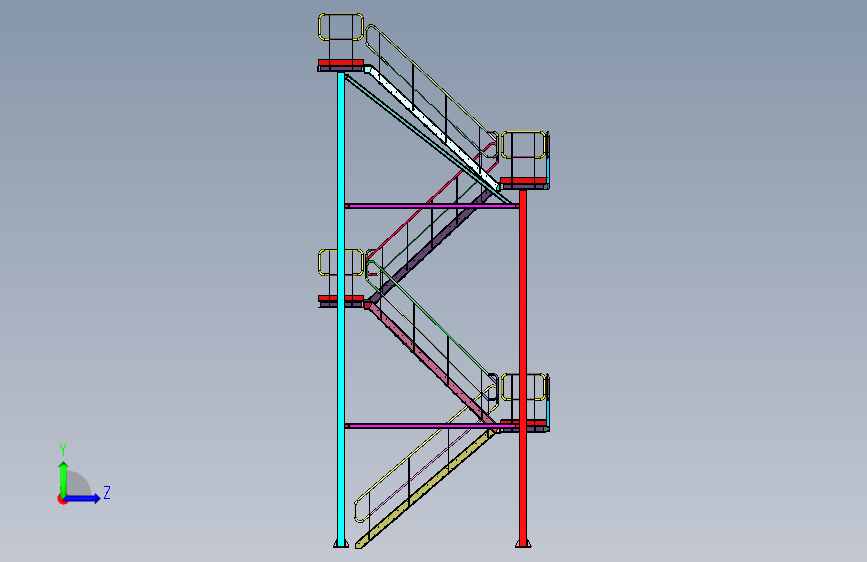Pick the white stringer of the top stair flight

coord(432,127)
